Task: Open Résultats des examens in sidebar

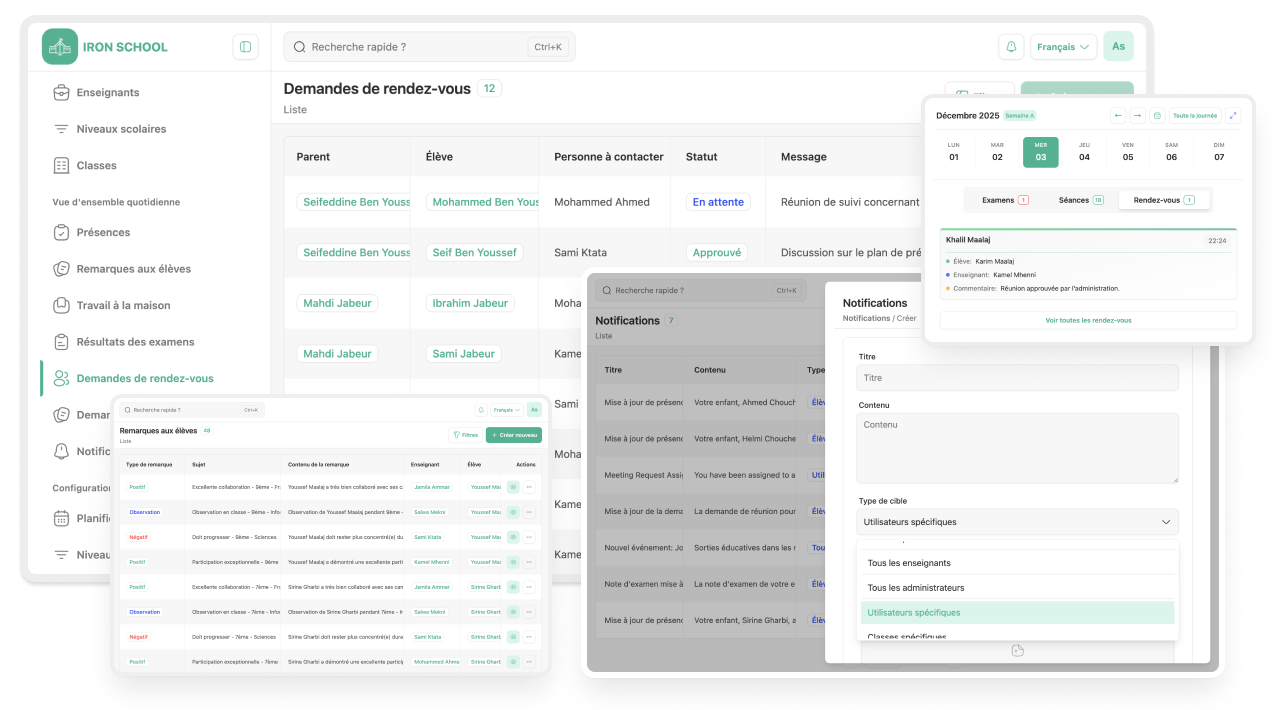Action: tap(135, 342)
